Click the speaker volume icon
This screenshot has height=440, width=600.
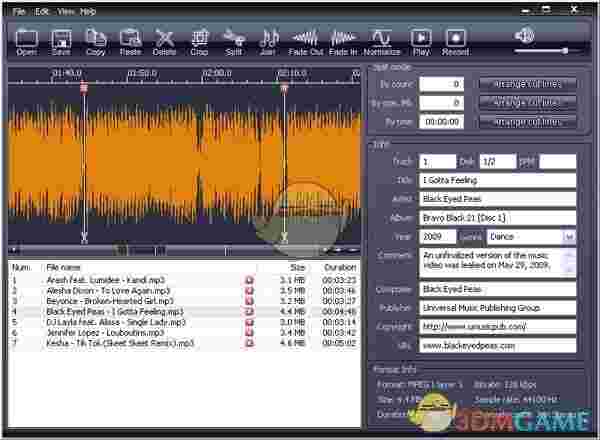(525, 35)
